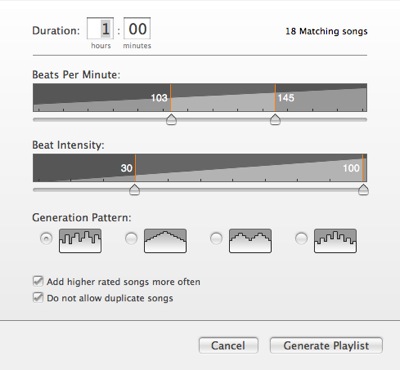Select the stepped rise-and-fall pattern icon

click(x=335, y=241)
